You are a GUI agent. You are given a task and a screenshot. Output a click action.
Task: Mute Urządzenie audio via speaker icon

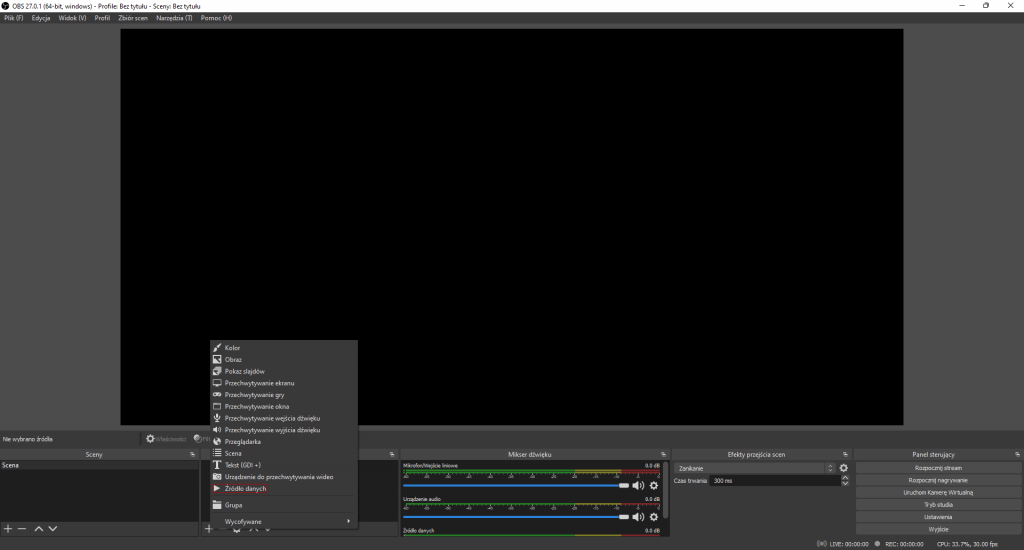[x=638, y=517]
